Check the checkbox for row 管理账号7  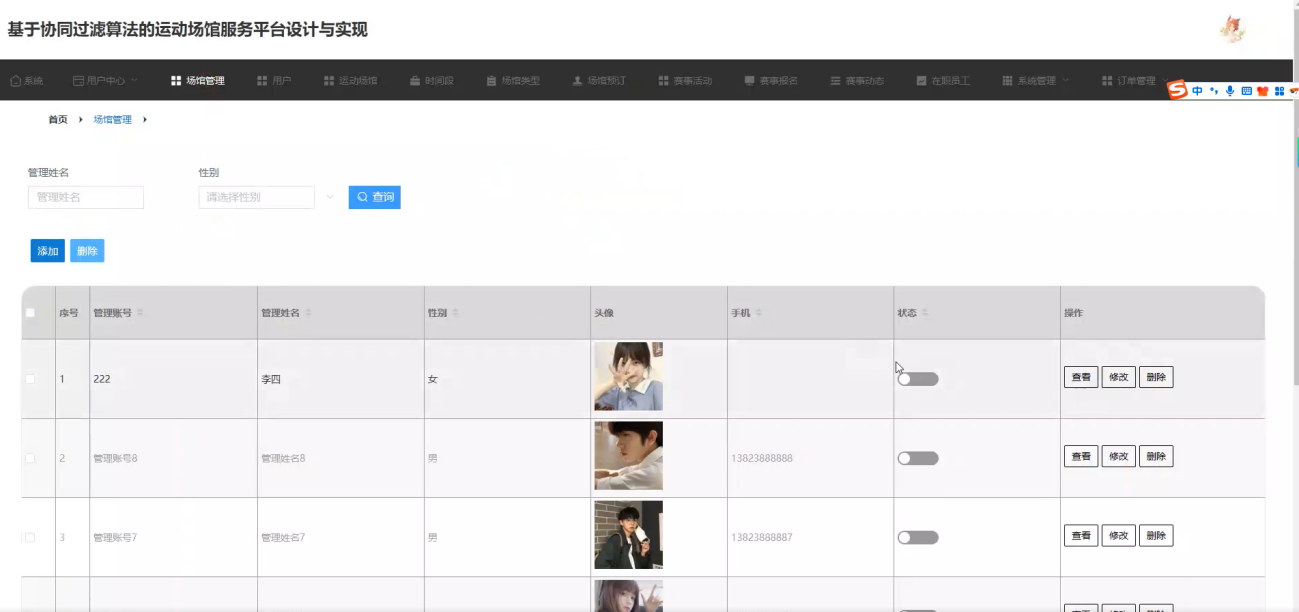30,537
